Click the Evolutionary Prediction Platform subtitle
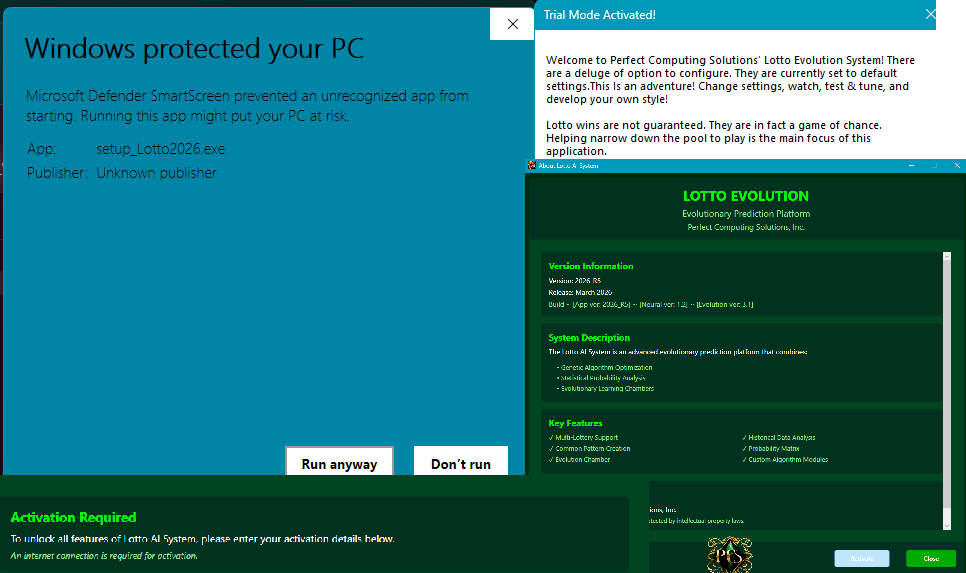 [745, 214]
